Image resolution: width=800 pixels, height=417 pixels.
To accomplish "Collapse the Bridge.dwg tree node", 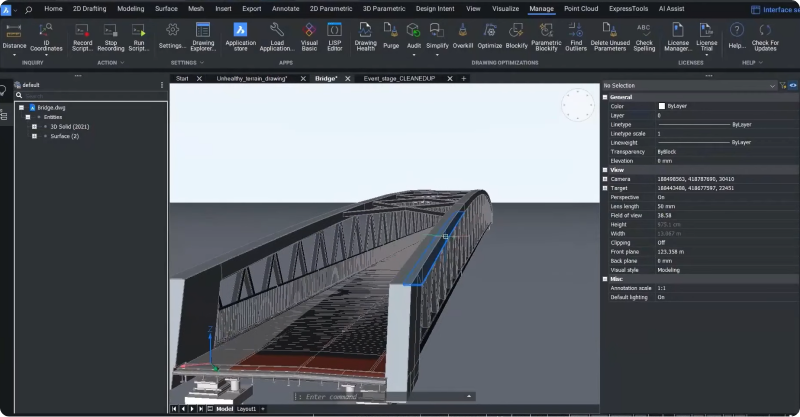I will point(20,107).
